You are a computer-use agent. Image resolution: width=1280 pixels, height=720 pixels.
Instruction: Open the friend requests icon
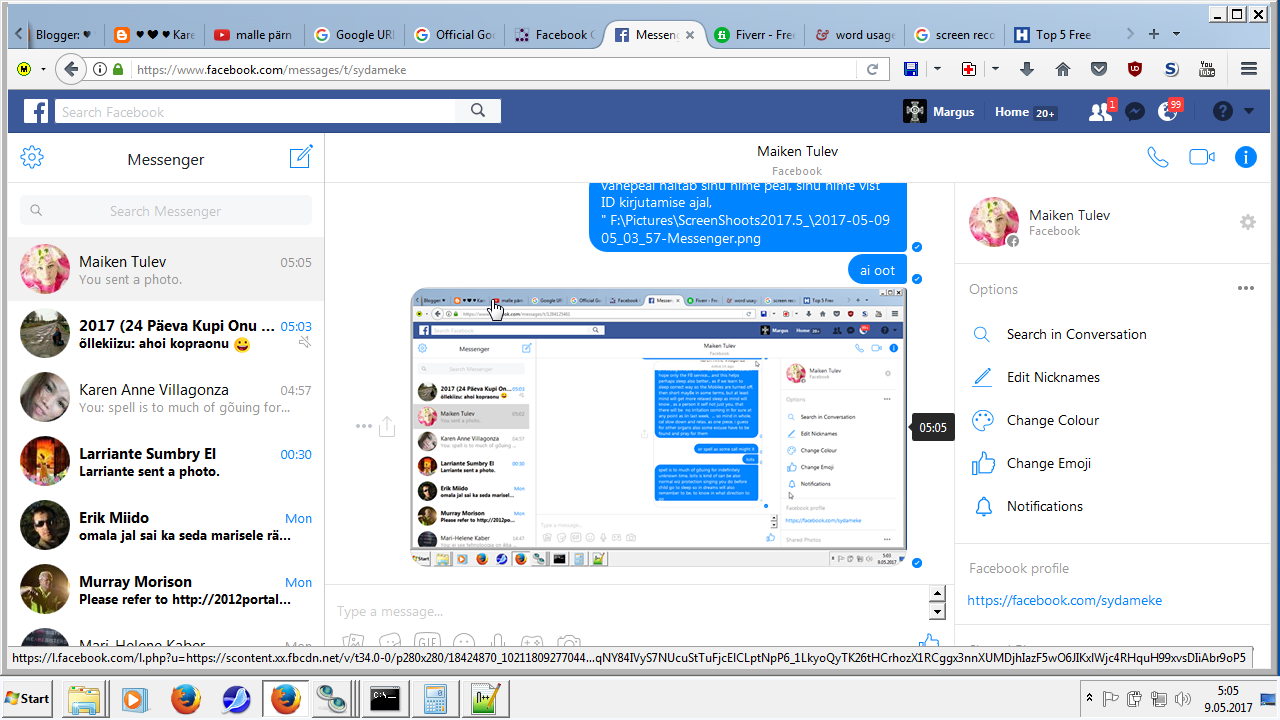pos(1100,111)
